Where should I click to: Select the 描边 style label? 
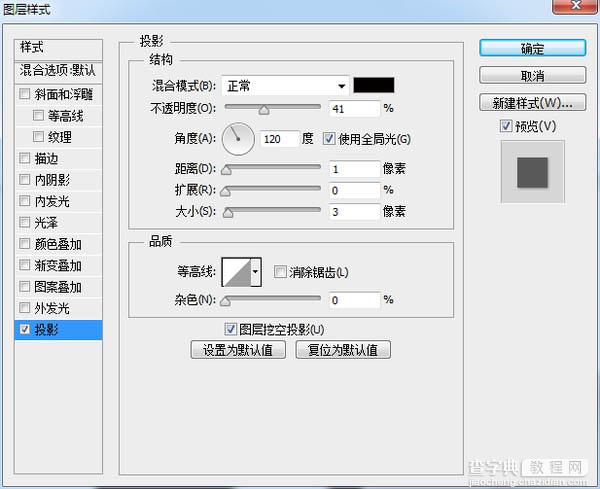click(x=46, y=158)
